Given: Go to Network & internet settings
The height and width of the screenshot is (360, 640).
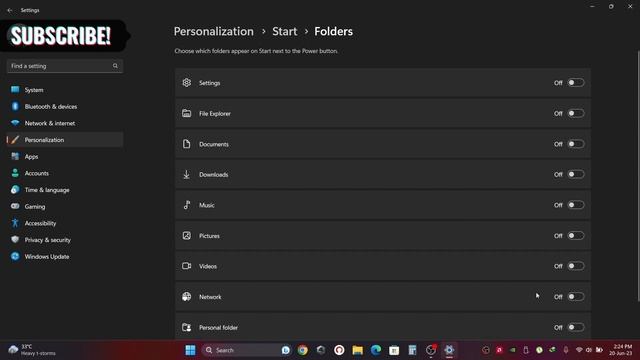Looking at the screenshot, I should click(x=65, y=123).
